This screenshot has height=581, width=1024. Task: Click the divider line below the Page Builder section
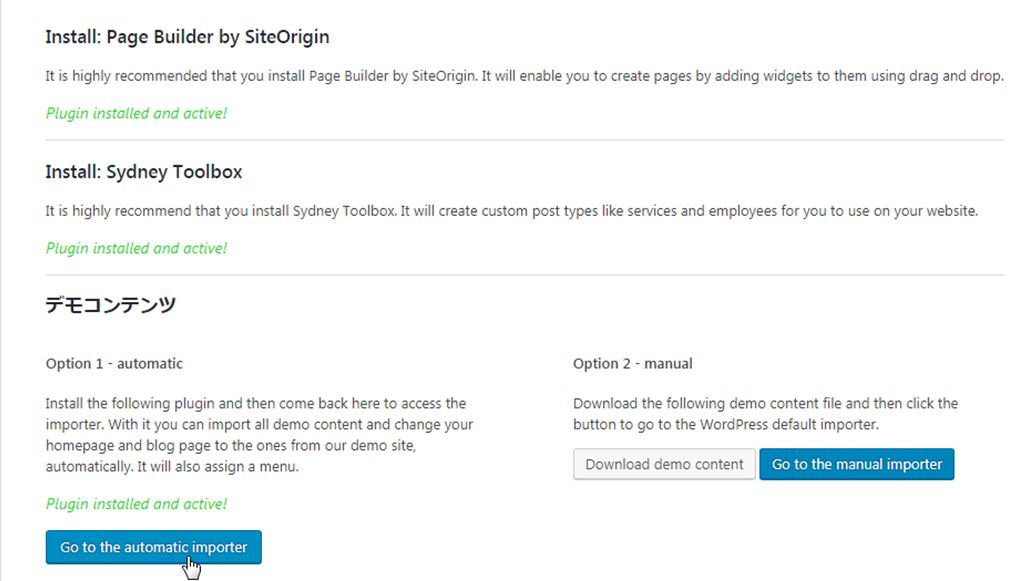tap(524, 140)
